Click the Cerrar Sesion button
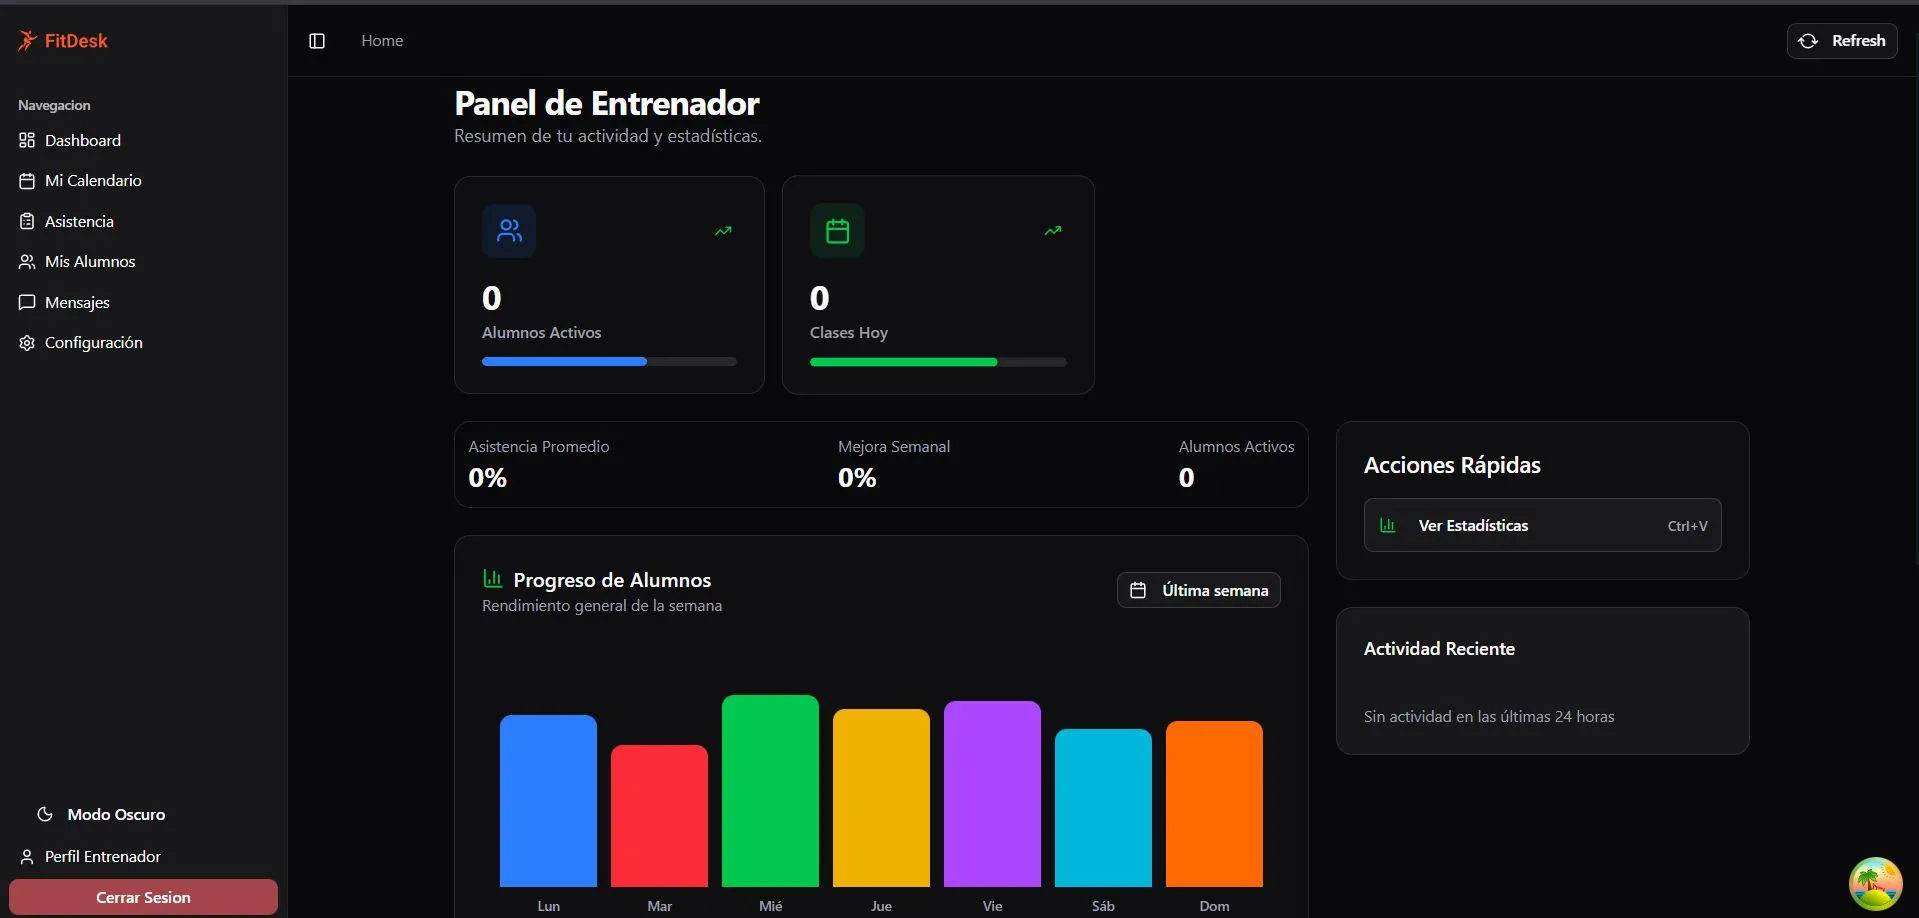This screenshot has height=918, width=1919. [x=143, y=897]
